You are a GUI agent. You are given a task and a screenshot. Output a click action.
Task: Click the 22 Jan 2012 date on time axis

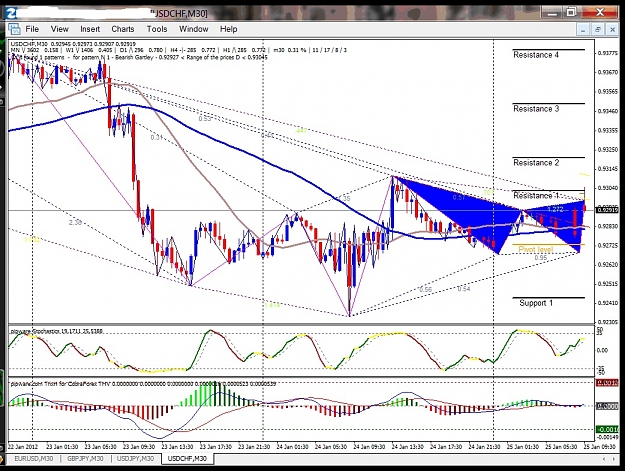(x=22, y=447)
